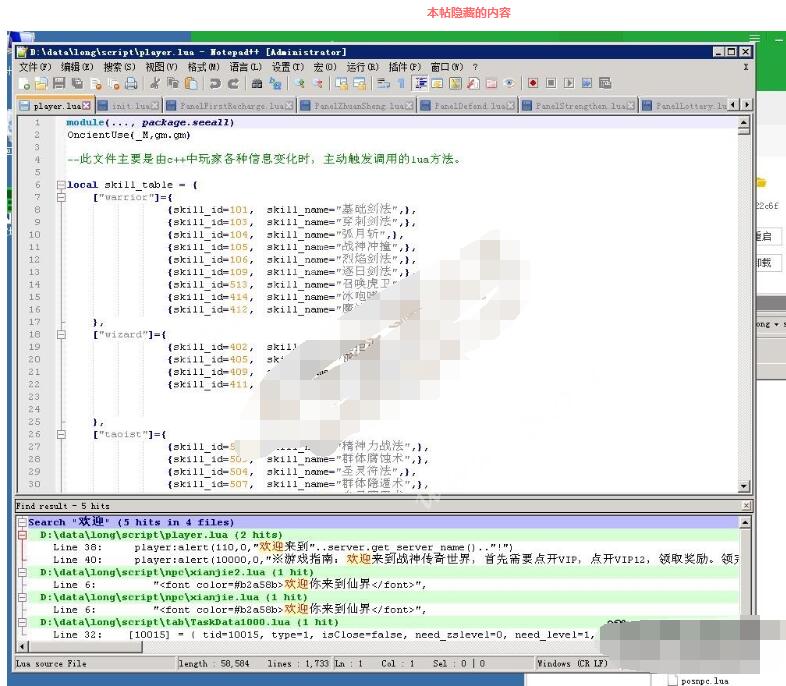Viewport: 786px width, 686px height.
Task: Click the Print toolbar icon
Action: tap(129, 84)
